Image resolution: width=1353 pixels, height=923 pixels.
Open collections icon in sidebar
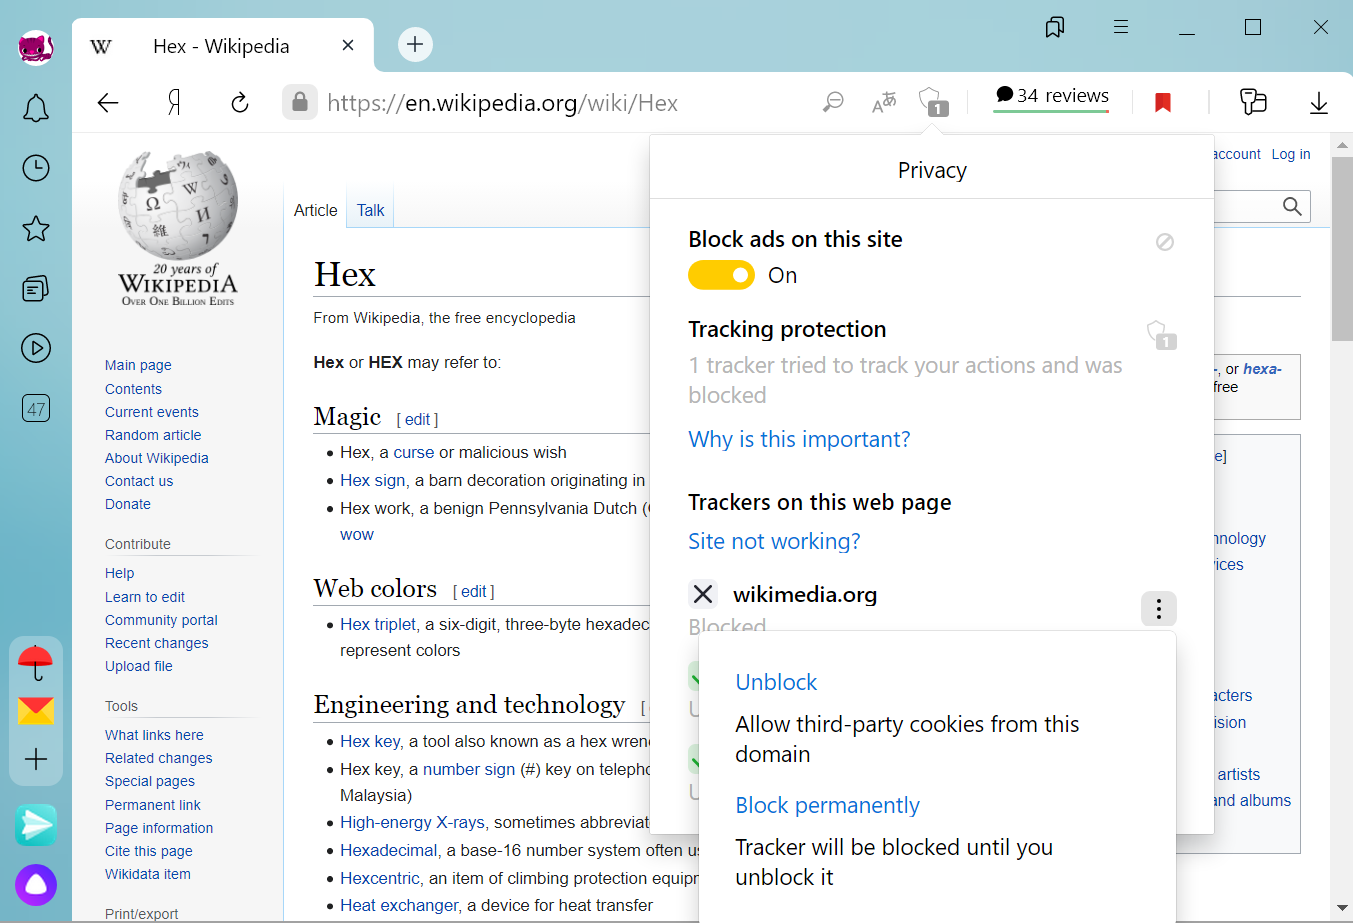tap(36, 288)
